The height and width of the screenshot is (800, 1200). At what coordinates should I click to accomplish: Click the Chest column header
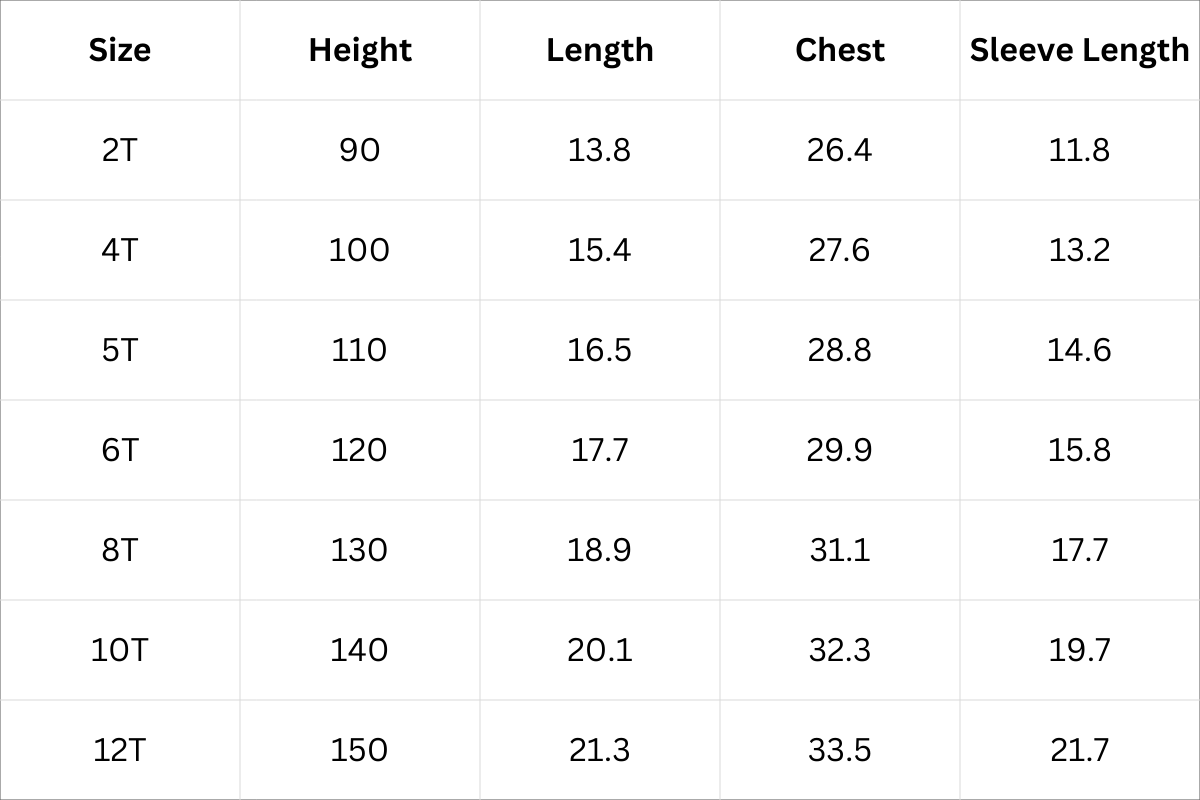[x=840, y=50]
